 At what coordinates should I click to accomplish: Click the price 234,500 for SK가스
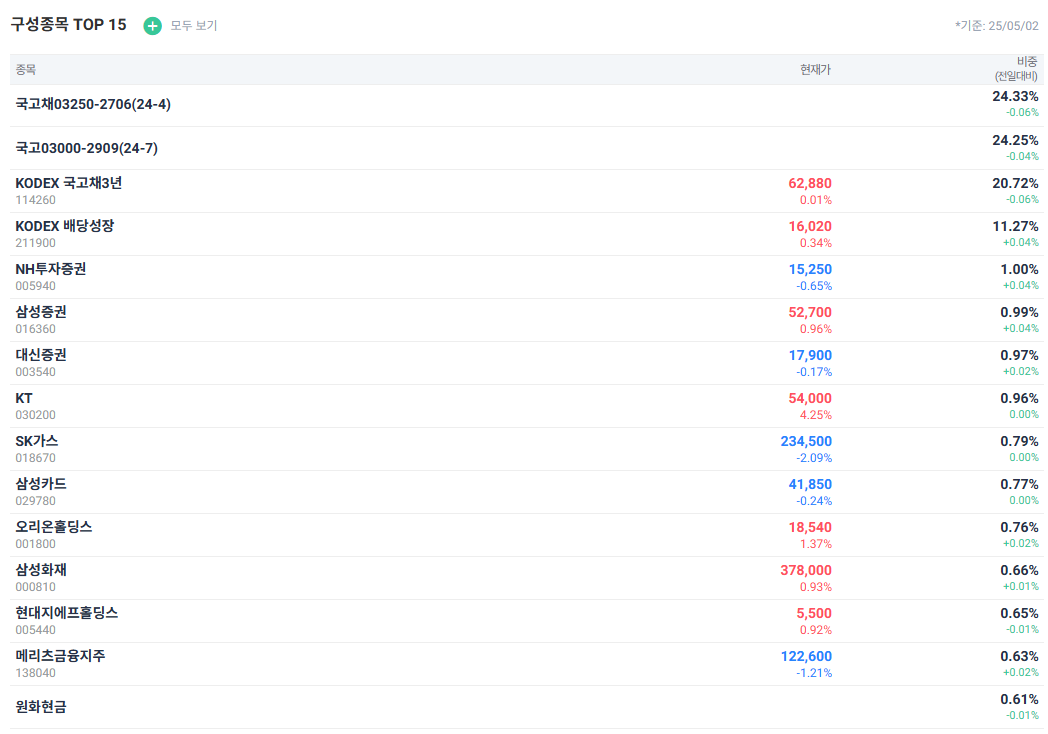(x=806, y=441)
